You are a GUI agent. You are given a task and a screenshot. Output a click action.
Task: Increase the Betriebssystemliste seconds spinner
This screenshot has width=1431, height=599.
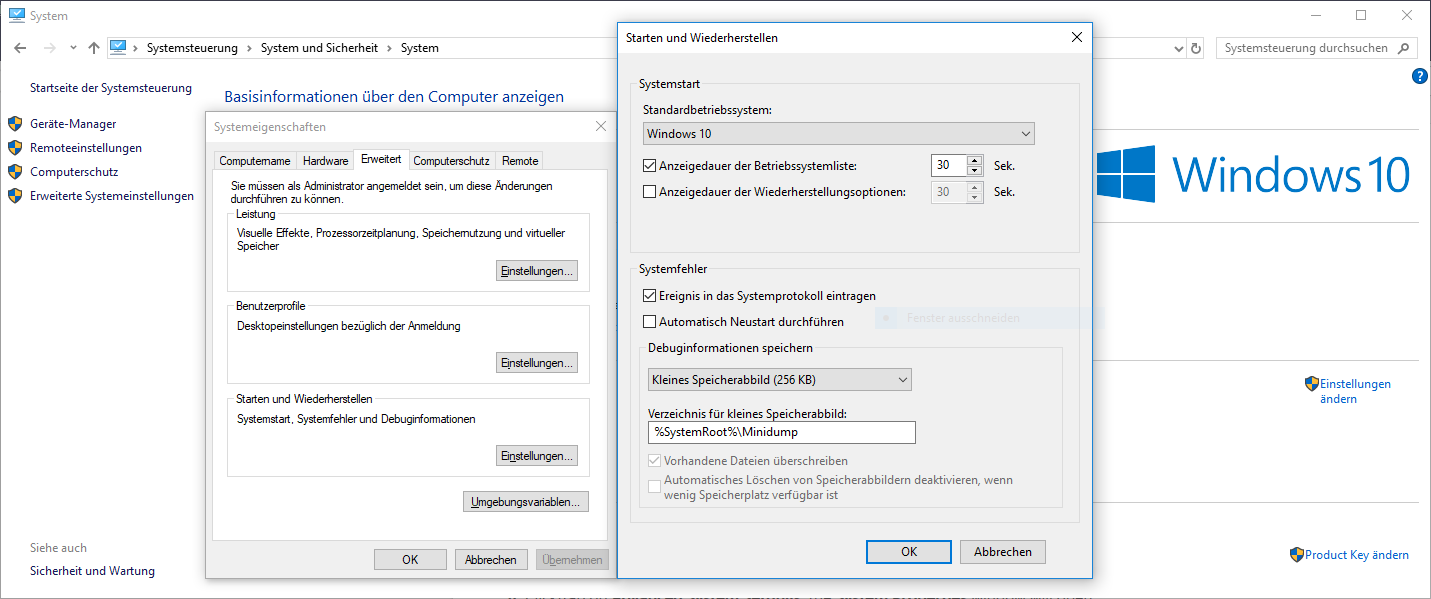click(975, 160)
